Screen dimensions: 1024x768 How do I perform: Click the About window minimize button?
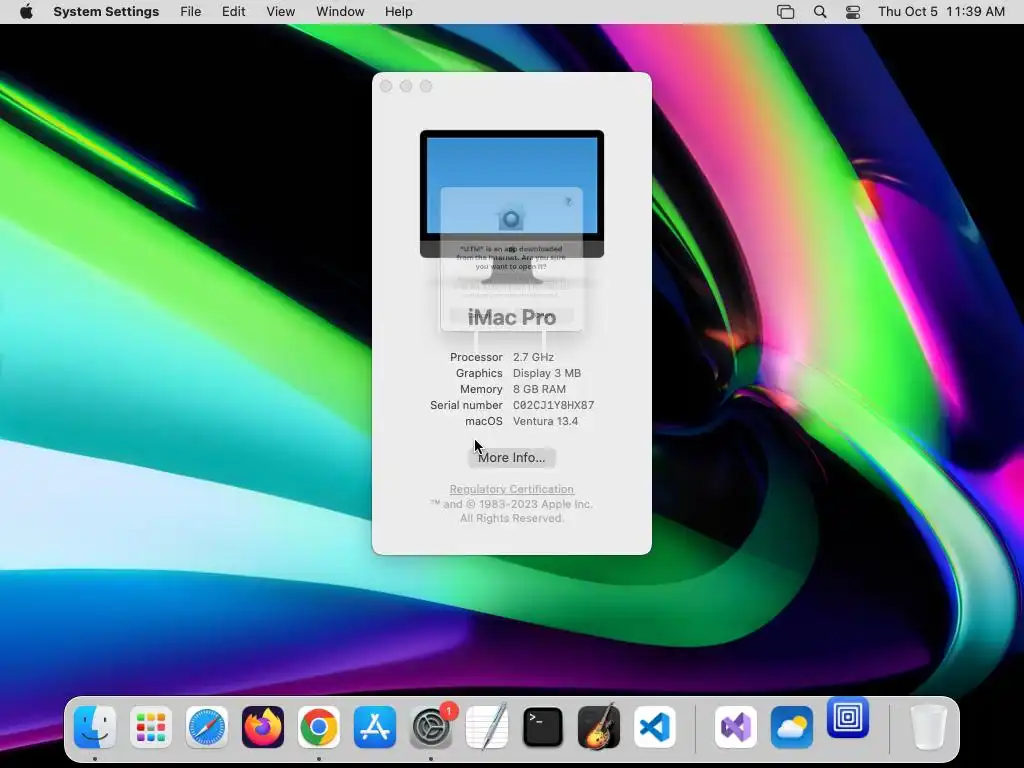[406, 86]
